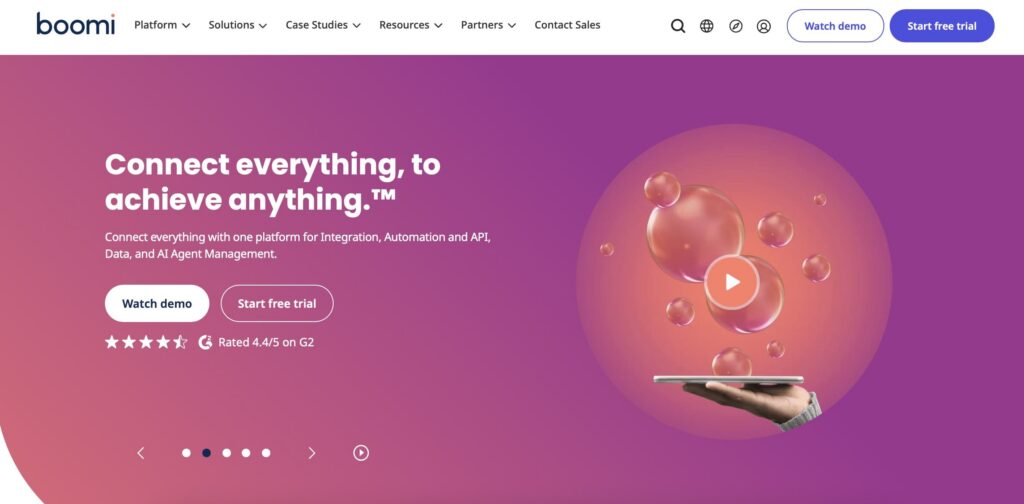Click the globe language selector icon
Screen dimensions: 1024x504
pos(707,26)
